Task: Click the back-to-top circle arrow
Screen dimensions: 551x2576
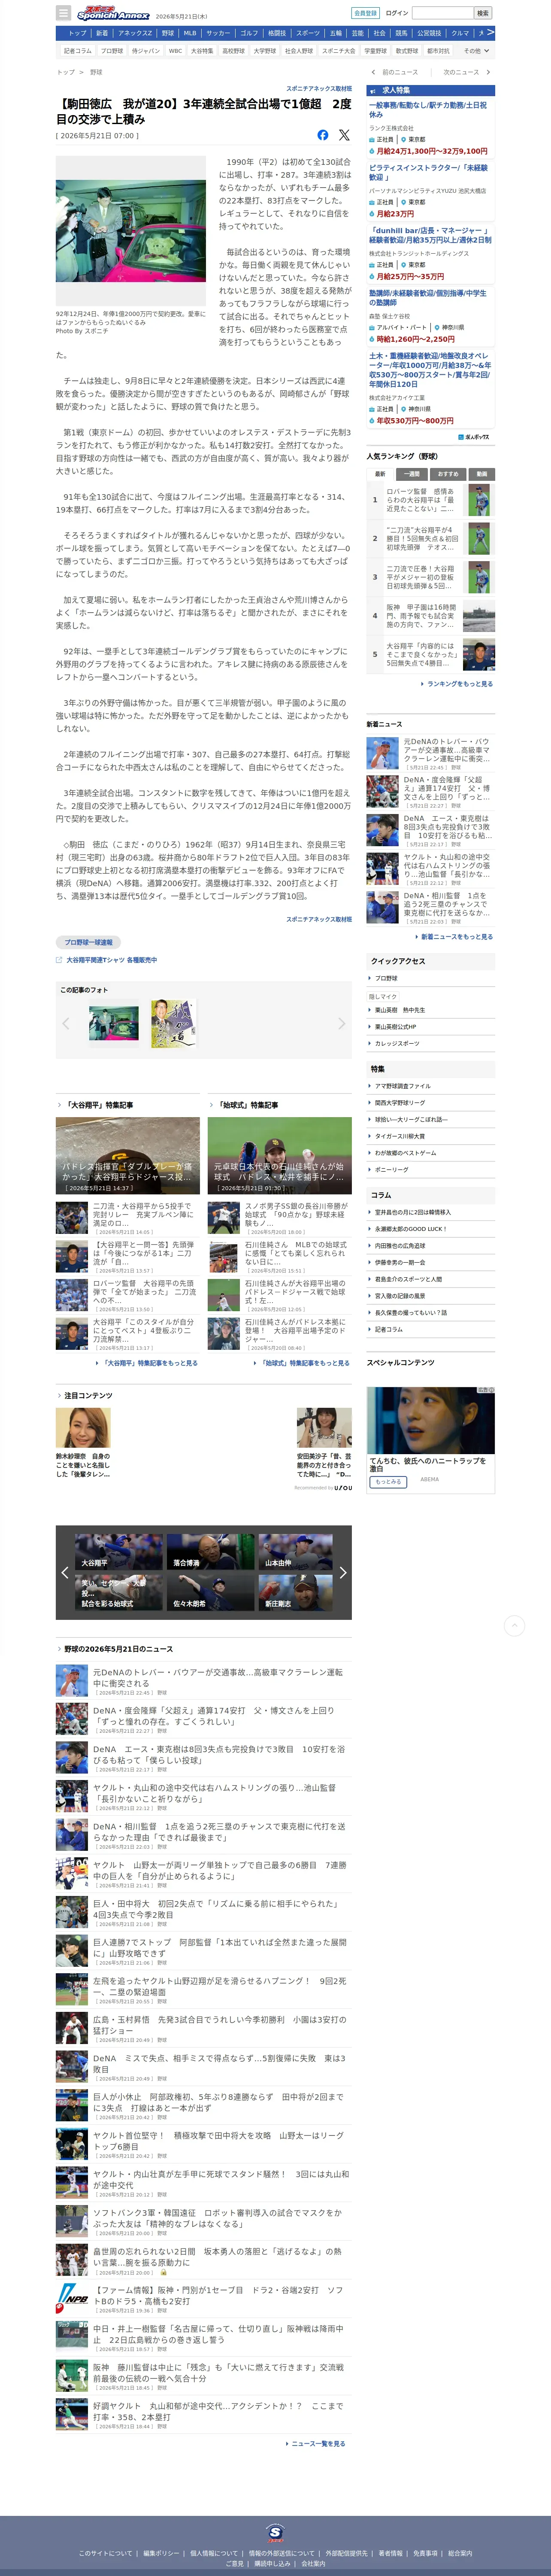Action: coord(514,1625)
